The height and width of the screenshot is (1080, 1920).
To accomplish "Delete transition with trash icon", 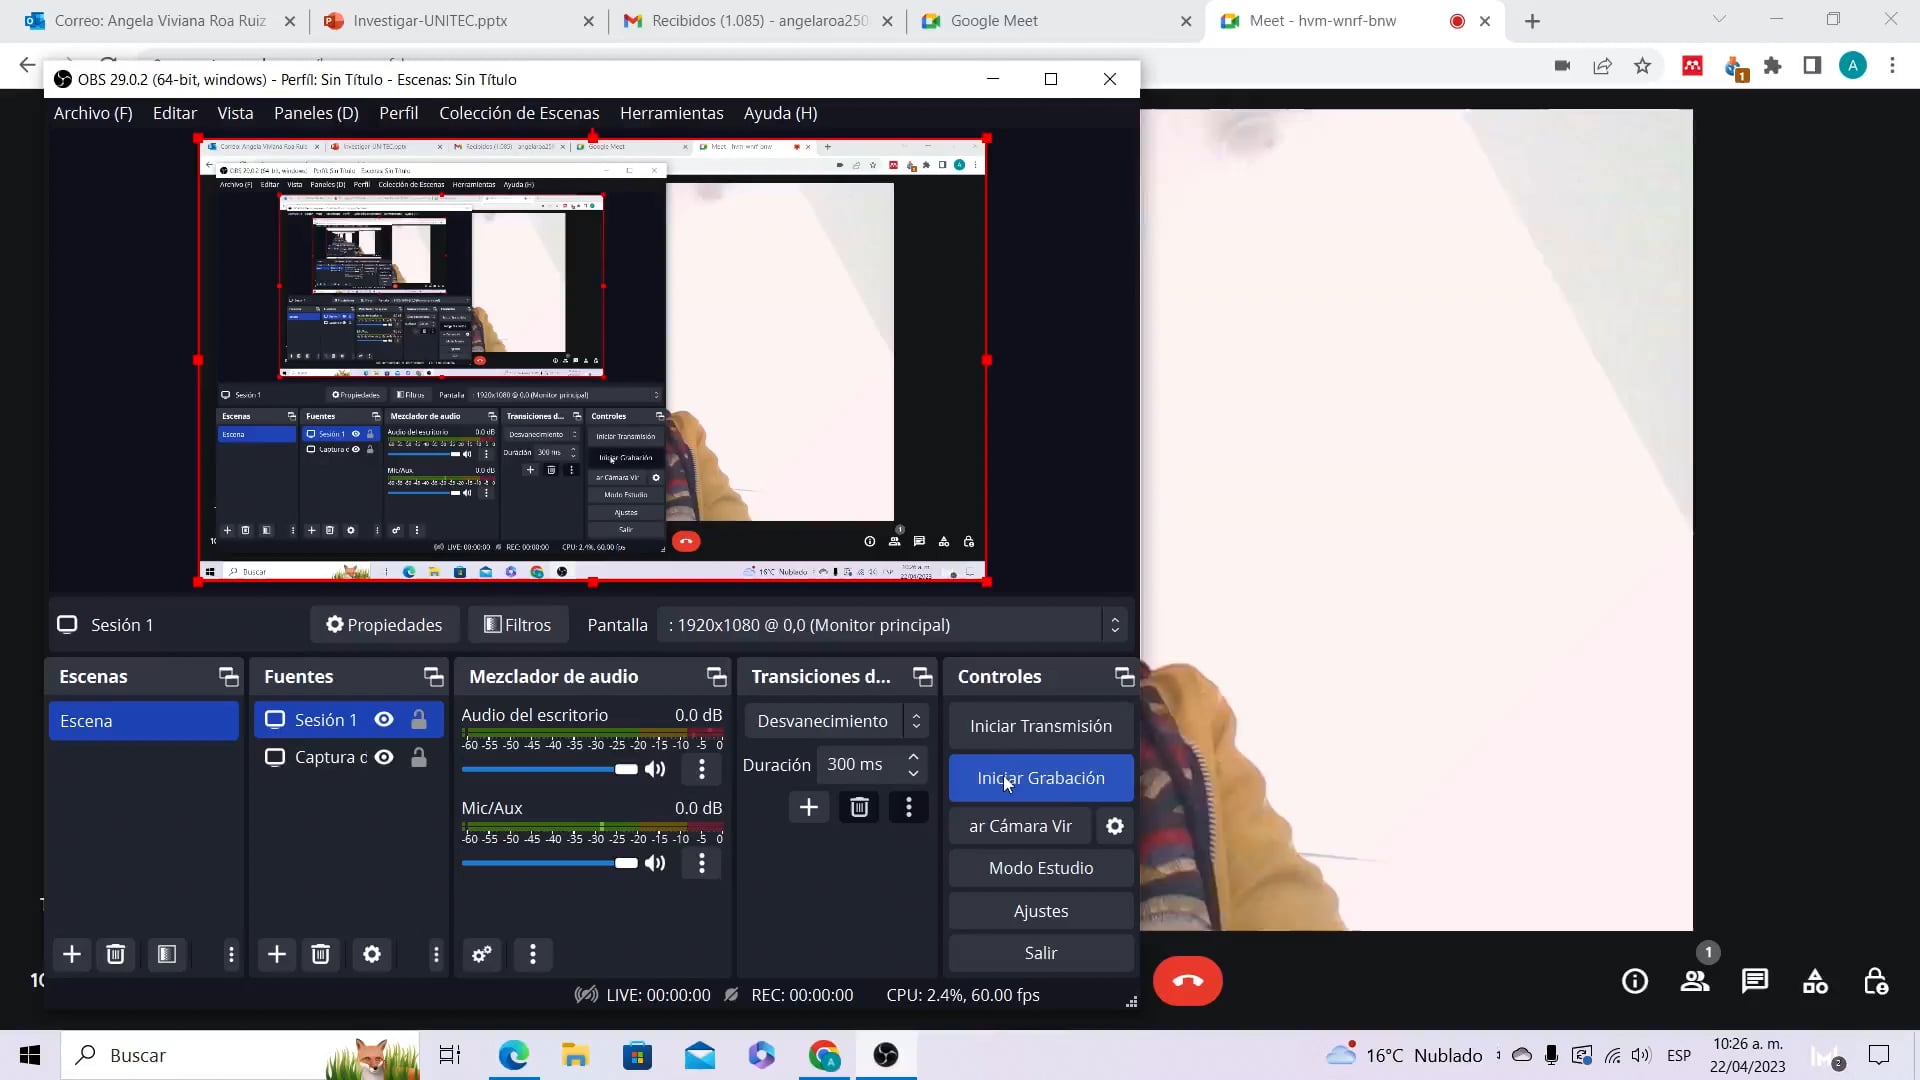I will pos(859,807).
